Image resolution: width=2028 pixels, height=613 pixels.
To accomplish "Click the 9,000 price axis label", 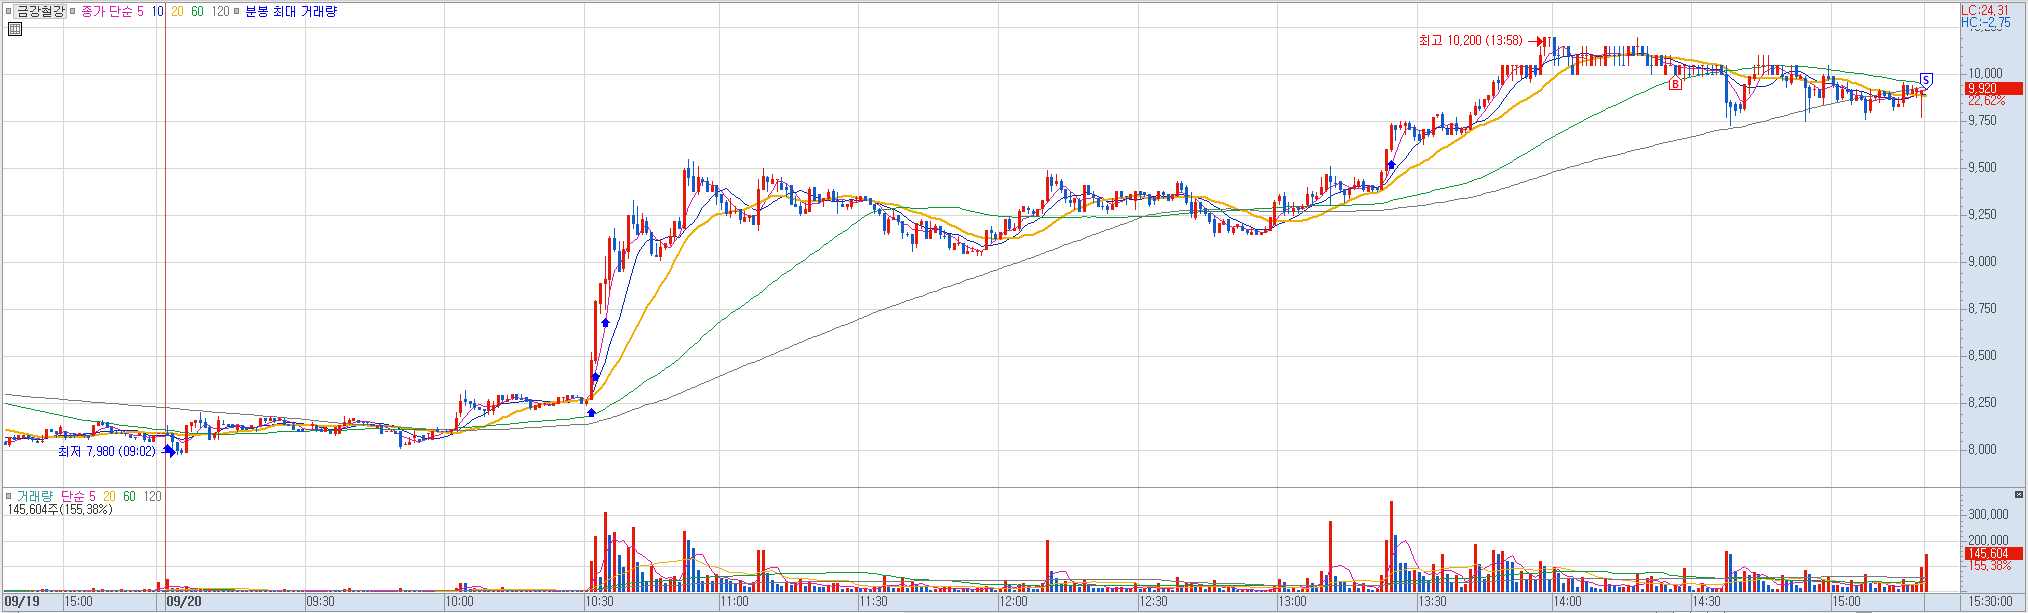I will [x=1982, y=262].
